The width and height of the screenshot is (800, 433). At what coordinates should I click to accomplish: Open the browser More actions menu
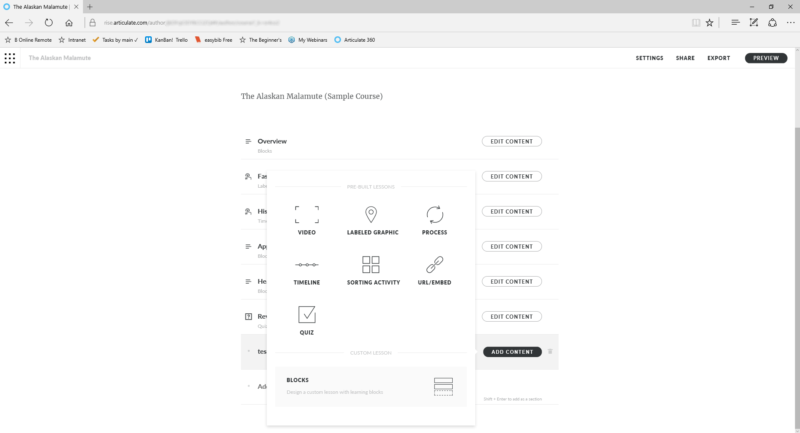[x=790, y=22]
